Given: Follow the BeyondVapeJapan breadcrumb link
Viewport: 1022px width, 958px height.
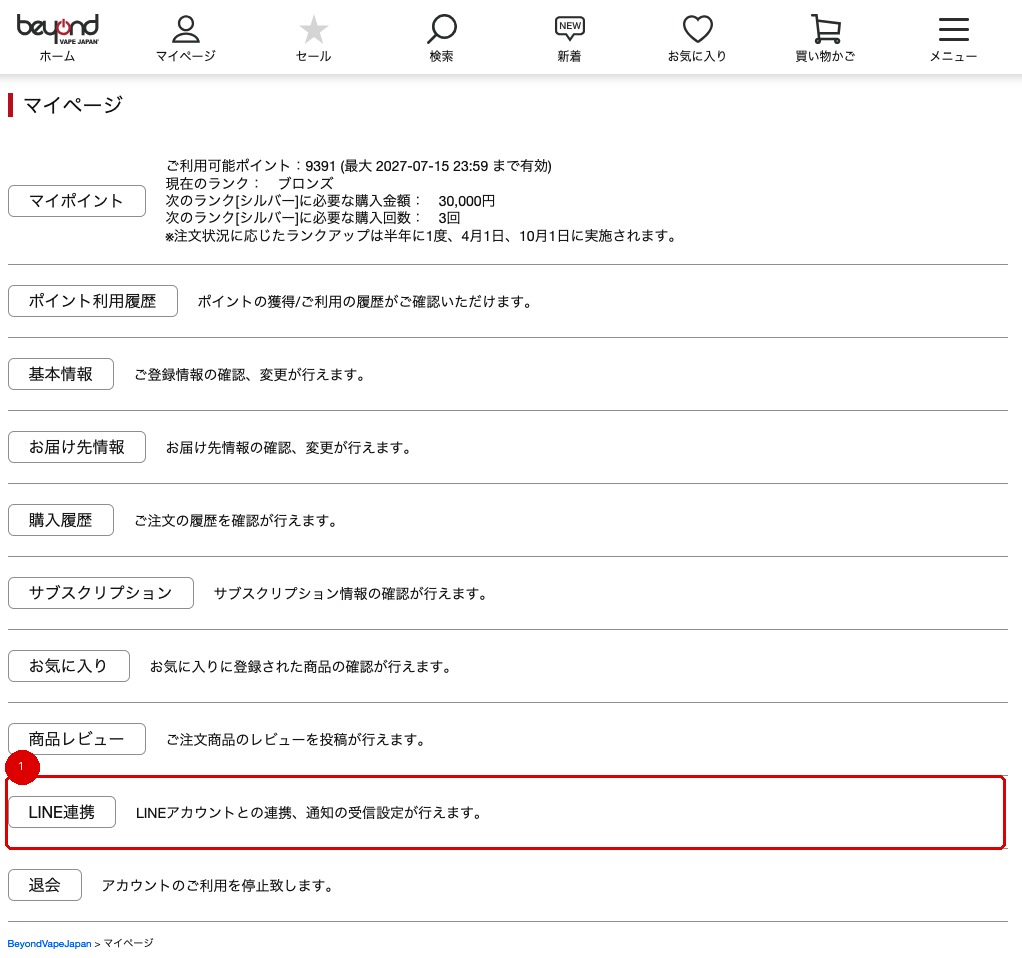Looking at the screenshot, I should tap(50, 944).
